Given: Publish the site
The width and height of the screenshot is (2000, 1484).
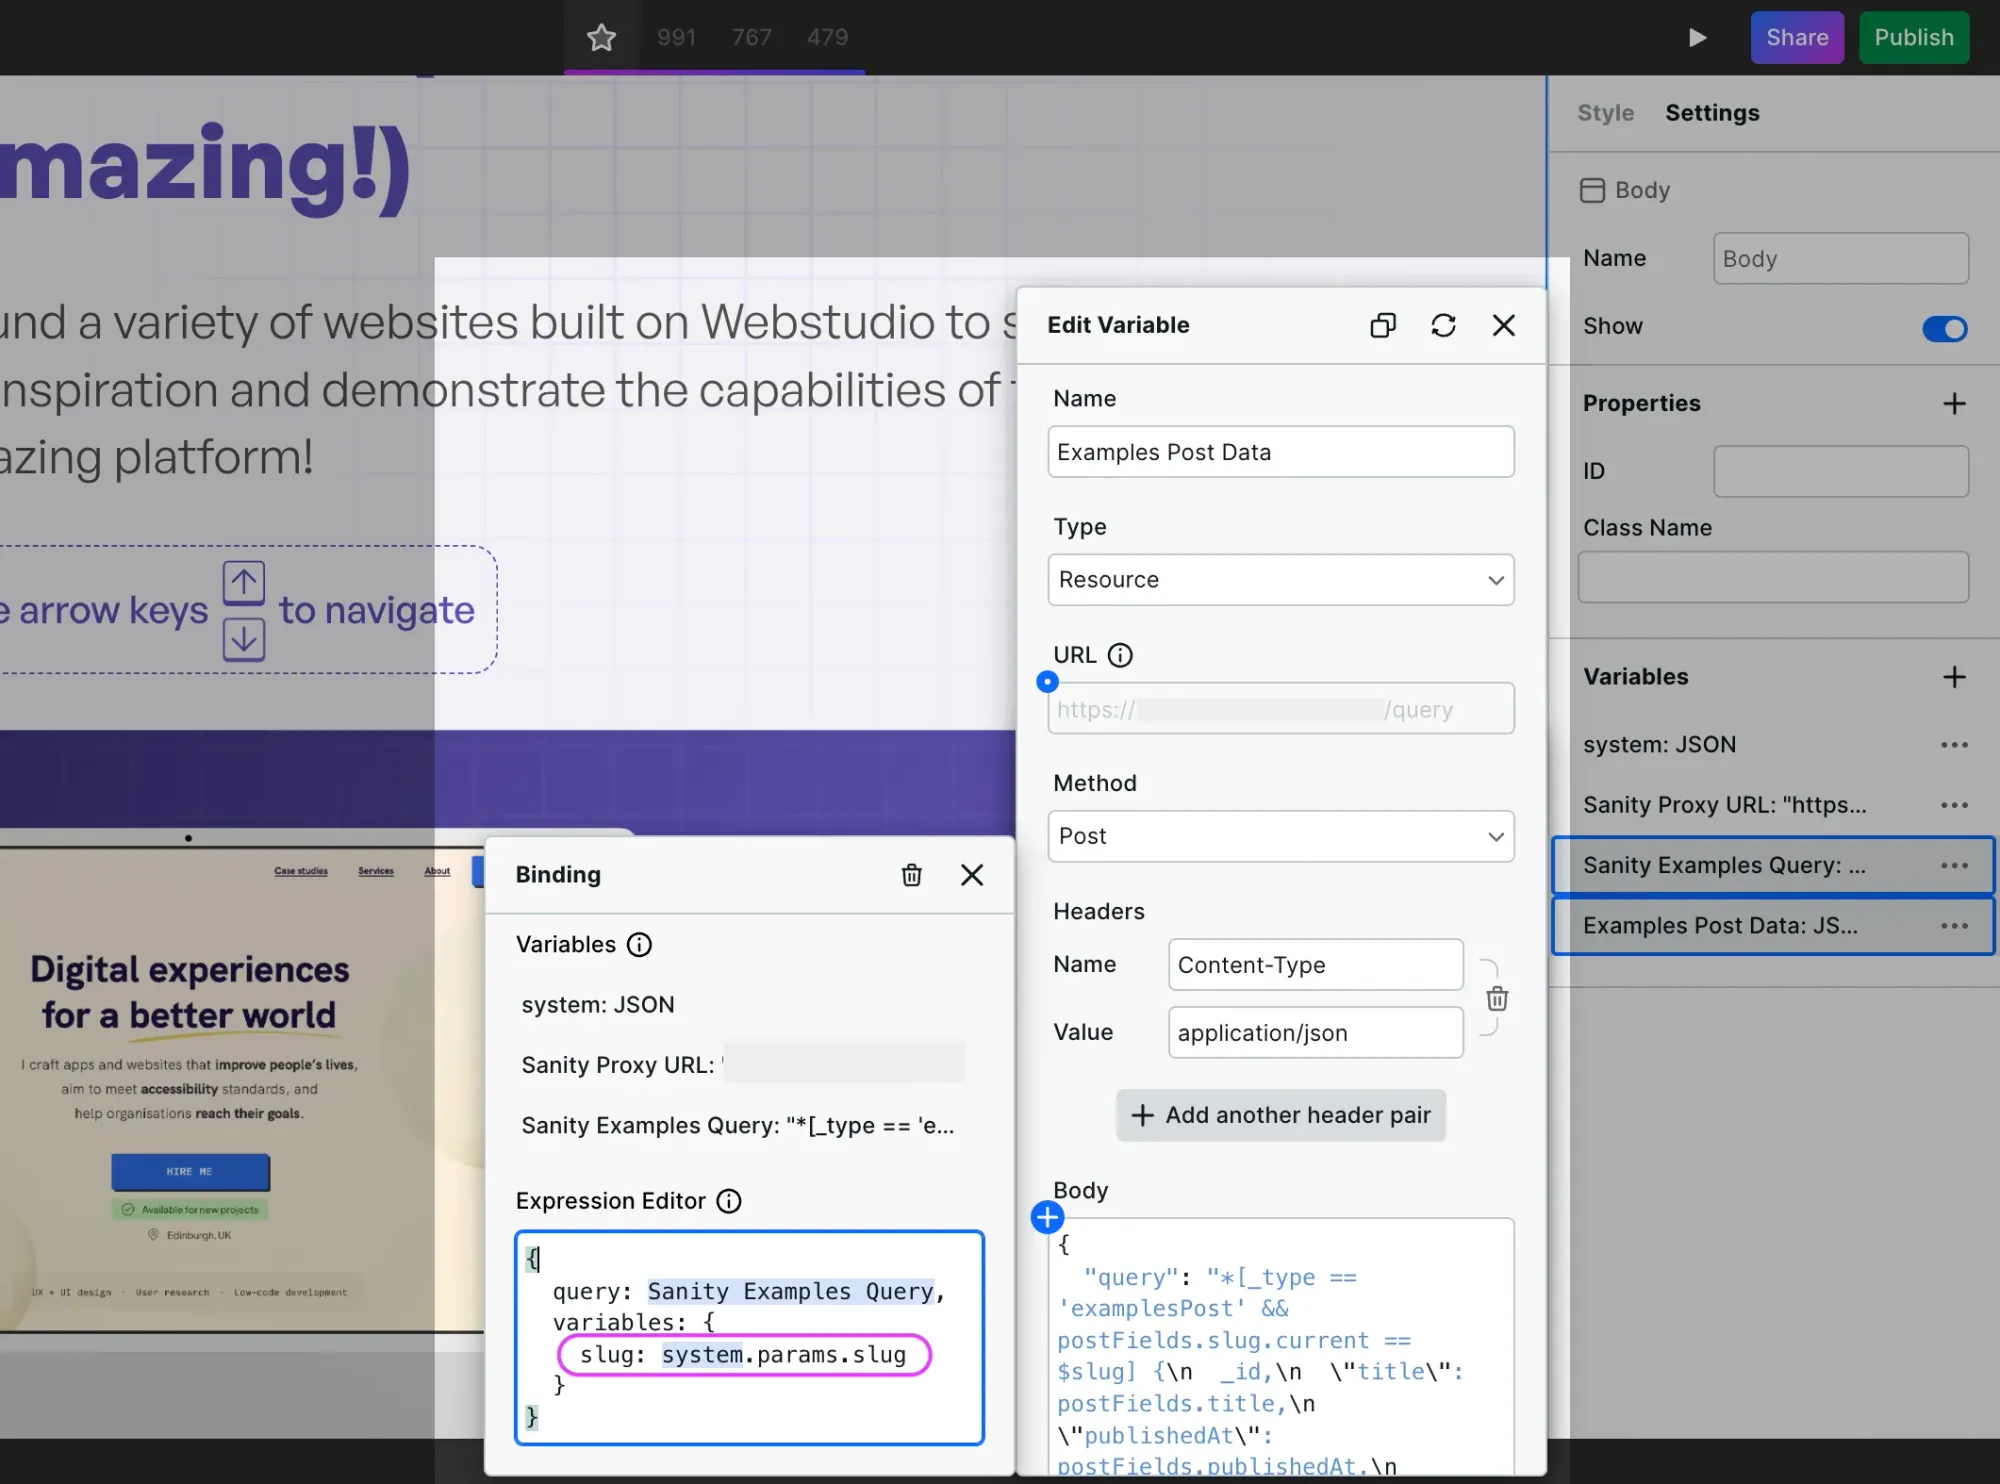Looking at the screenshot, I should coord(1913,37).
